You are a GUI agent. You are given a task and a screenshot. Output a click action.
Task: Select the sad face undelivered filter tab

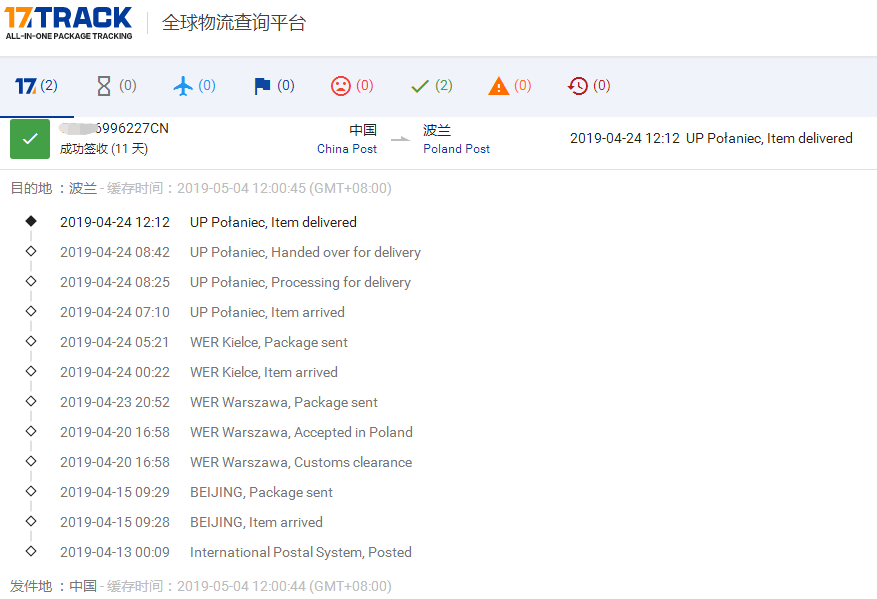click(x=352, y=86)
